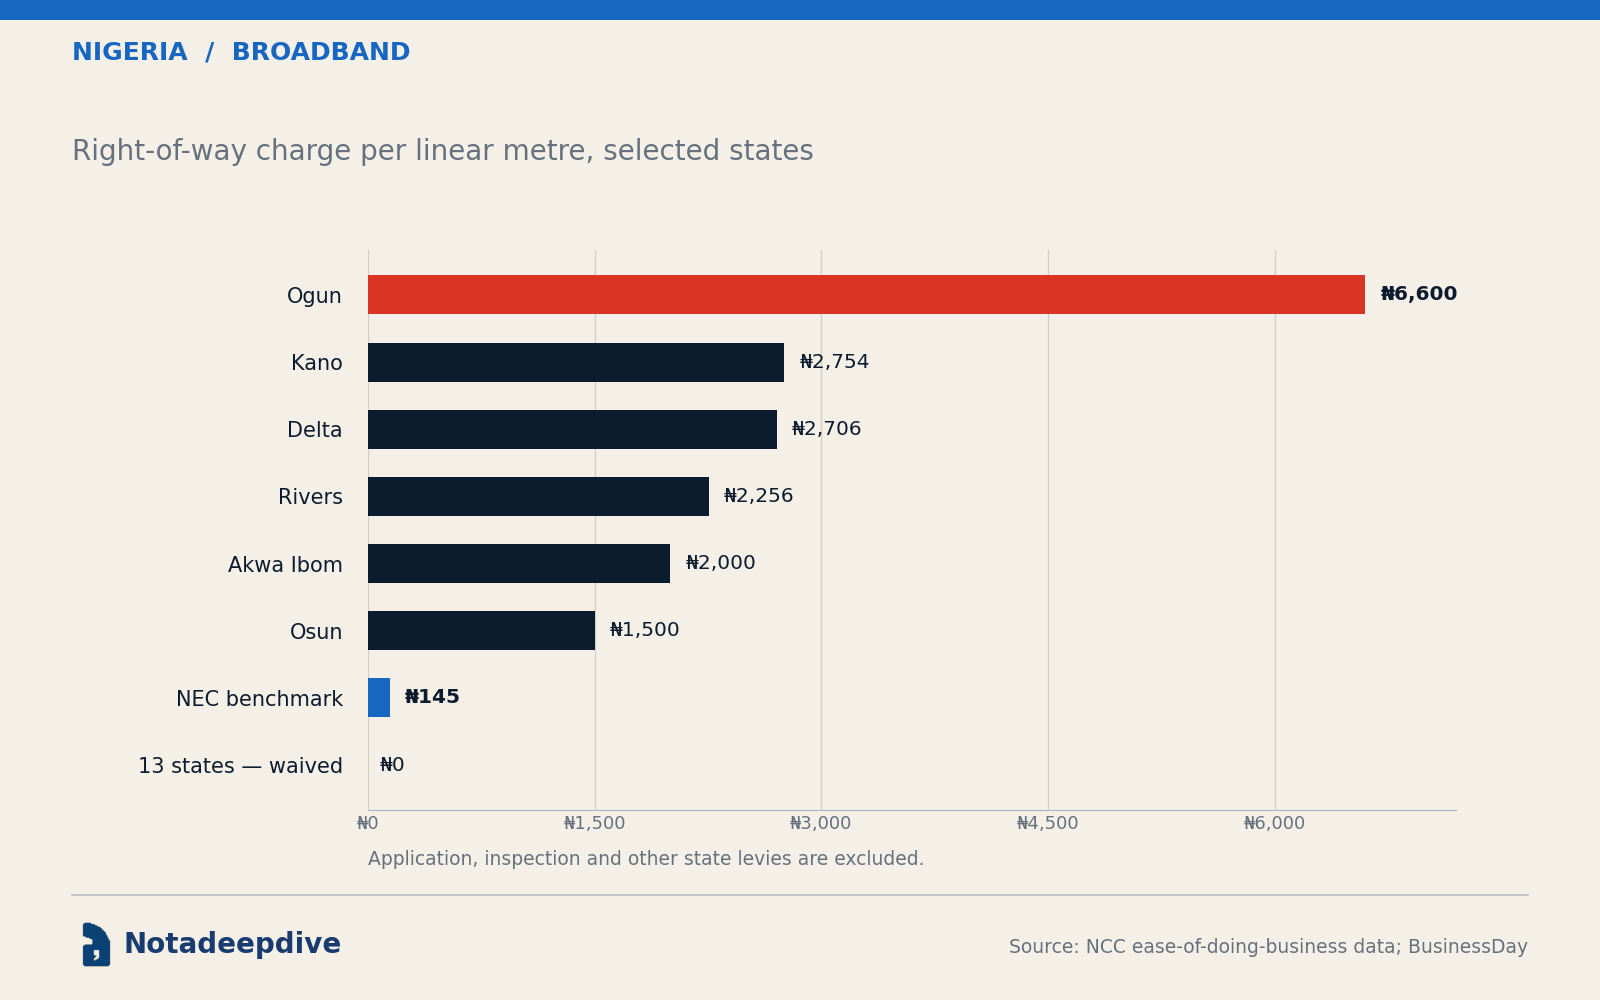
Task: Click the Notadeepdive logo icon
Action: (96, 944)
